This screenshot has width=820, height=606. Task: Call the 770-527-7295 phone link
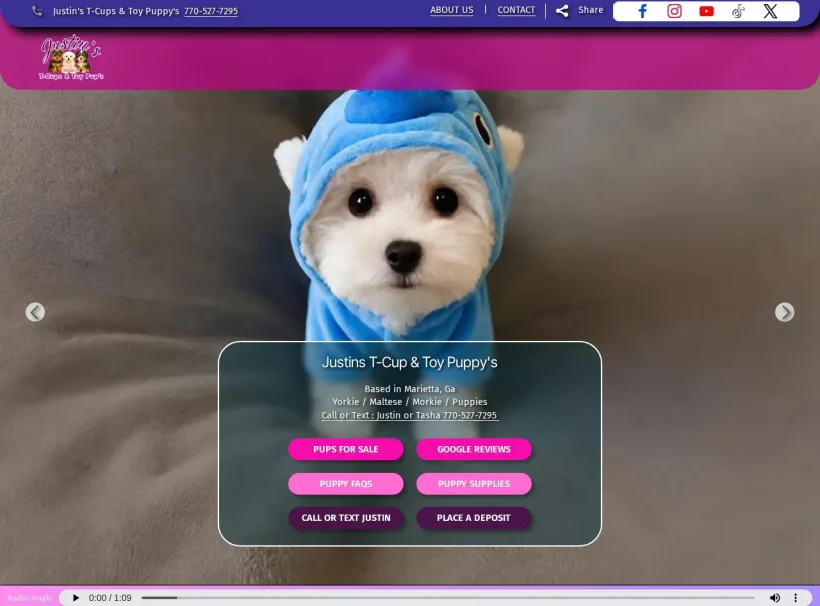[210, 11]
